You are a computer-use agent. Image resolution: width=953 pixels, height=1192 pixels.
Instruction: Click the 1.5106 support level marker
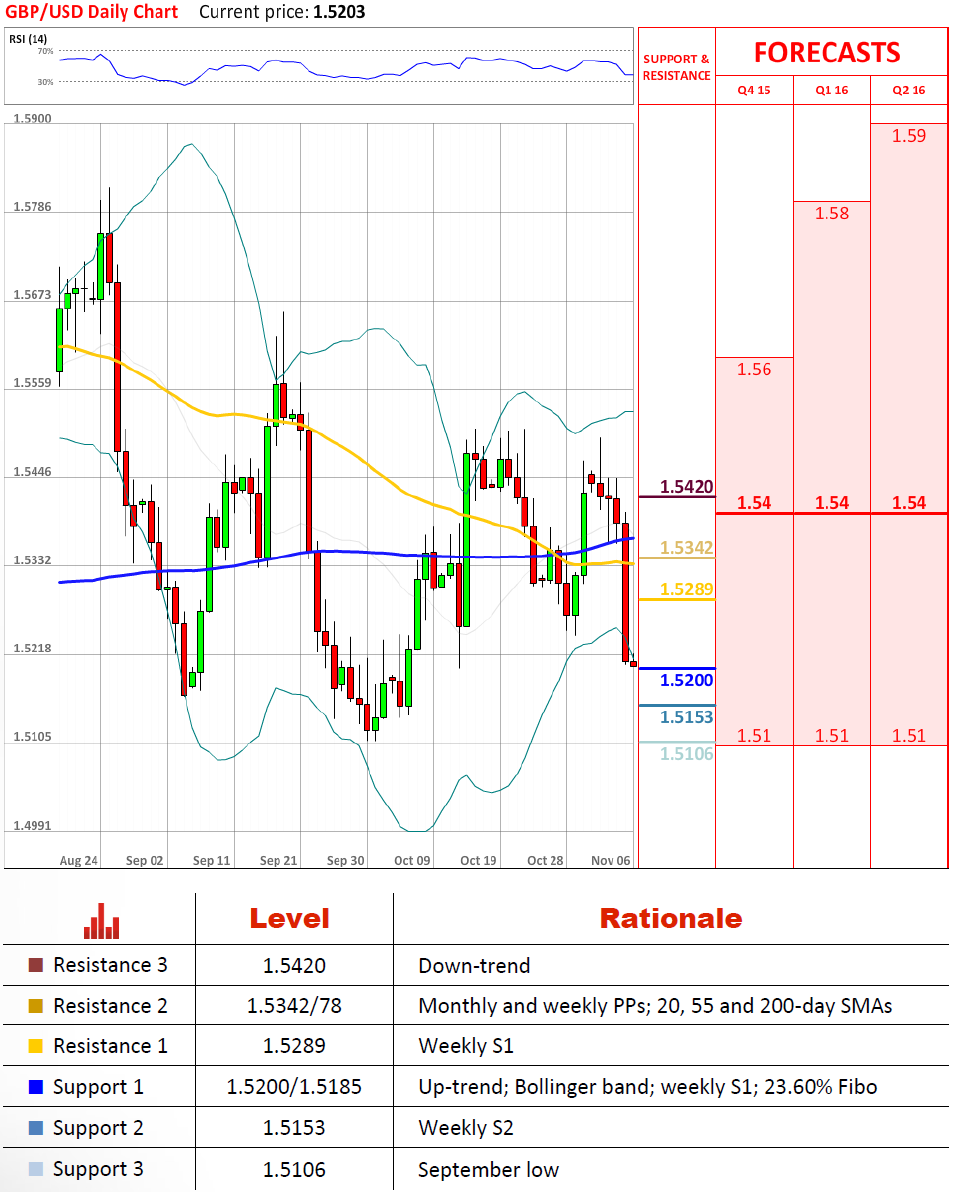[x=686, y=753]
